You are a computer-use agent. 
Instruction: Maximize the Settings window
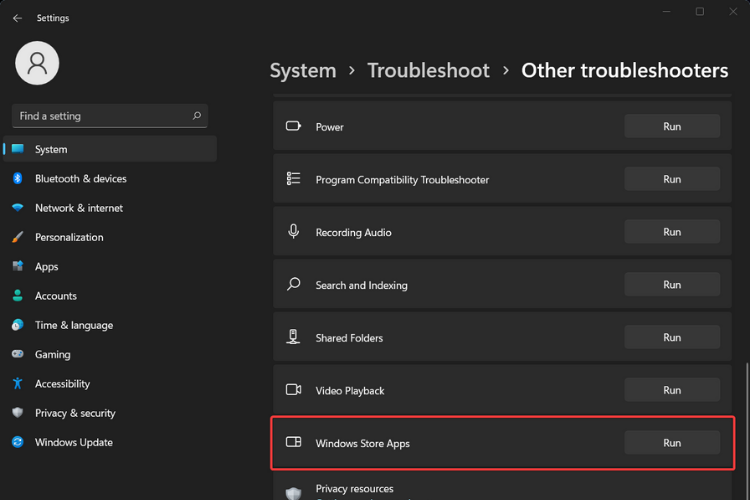[x=700, y=11]
